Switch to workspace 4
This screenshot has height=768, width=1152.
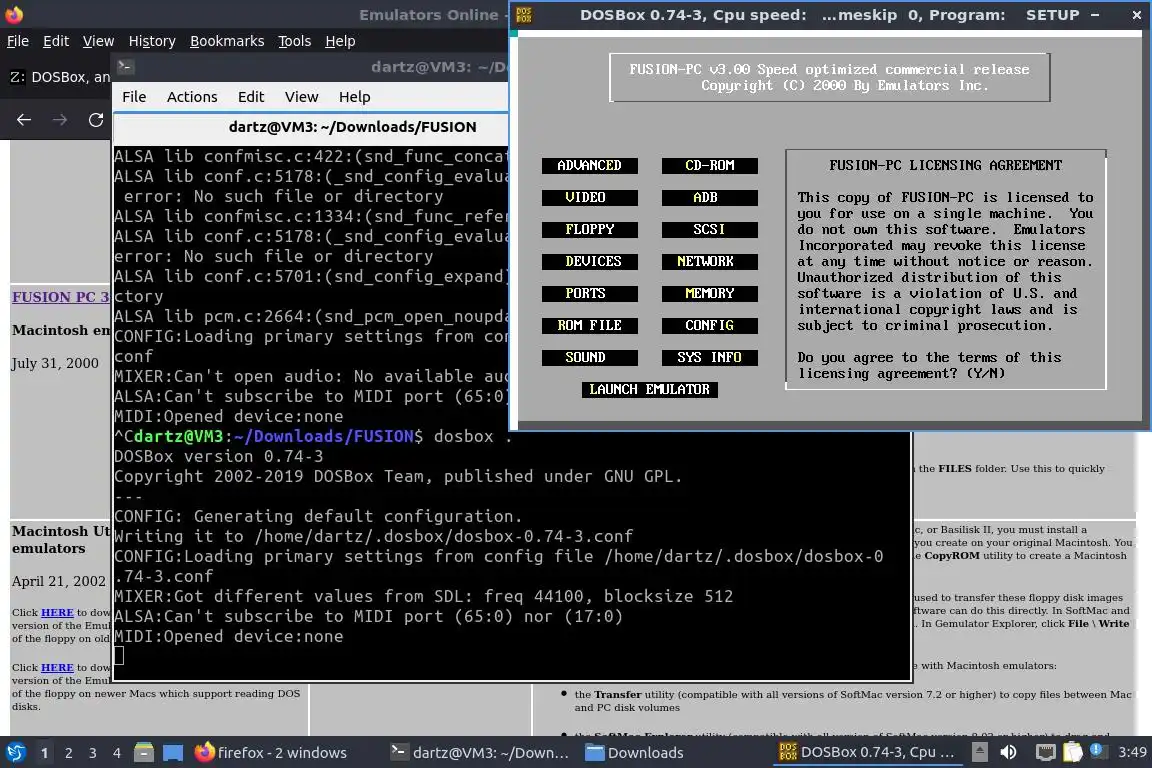point(117,753)
